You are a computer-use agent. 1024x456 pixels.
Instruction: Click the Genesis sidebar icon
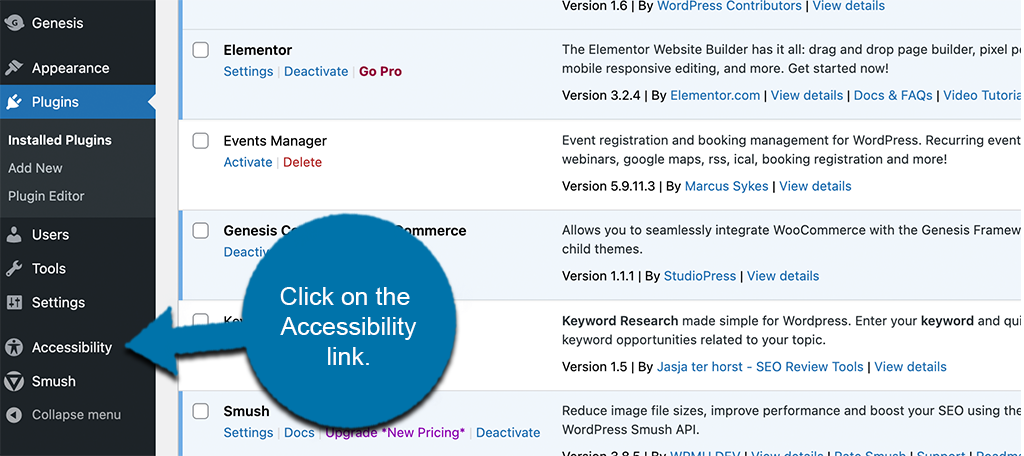(x=14, y=24)
